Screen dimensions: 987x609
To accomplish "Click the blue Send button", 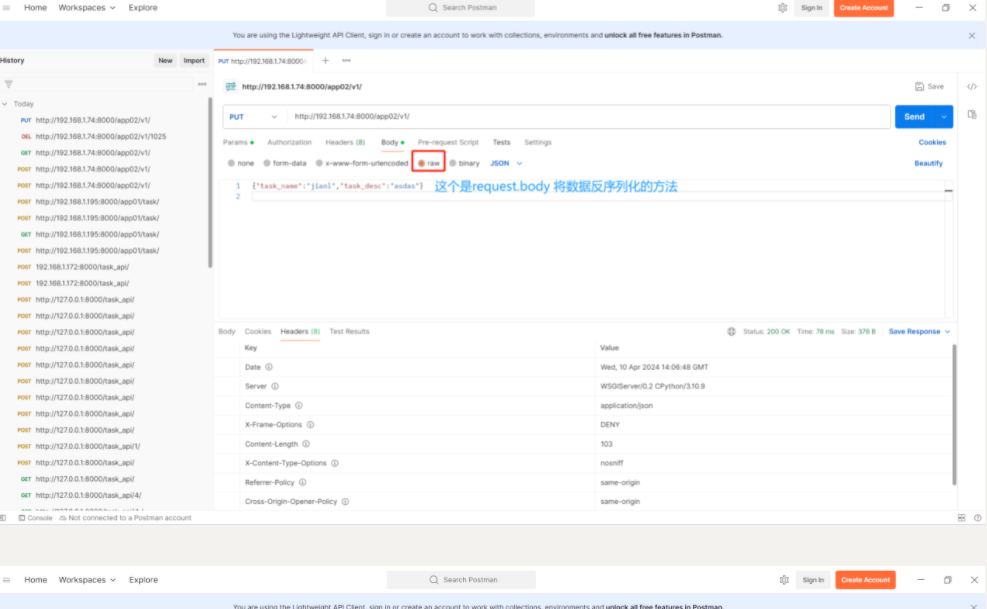I will [915, 117].
